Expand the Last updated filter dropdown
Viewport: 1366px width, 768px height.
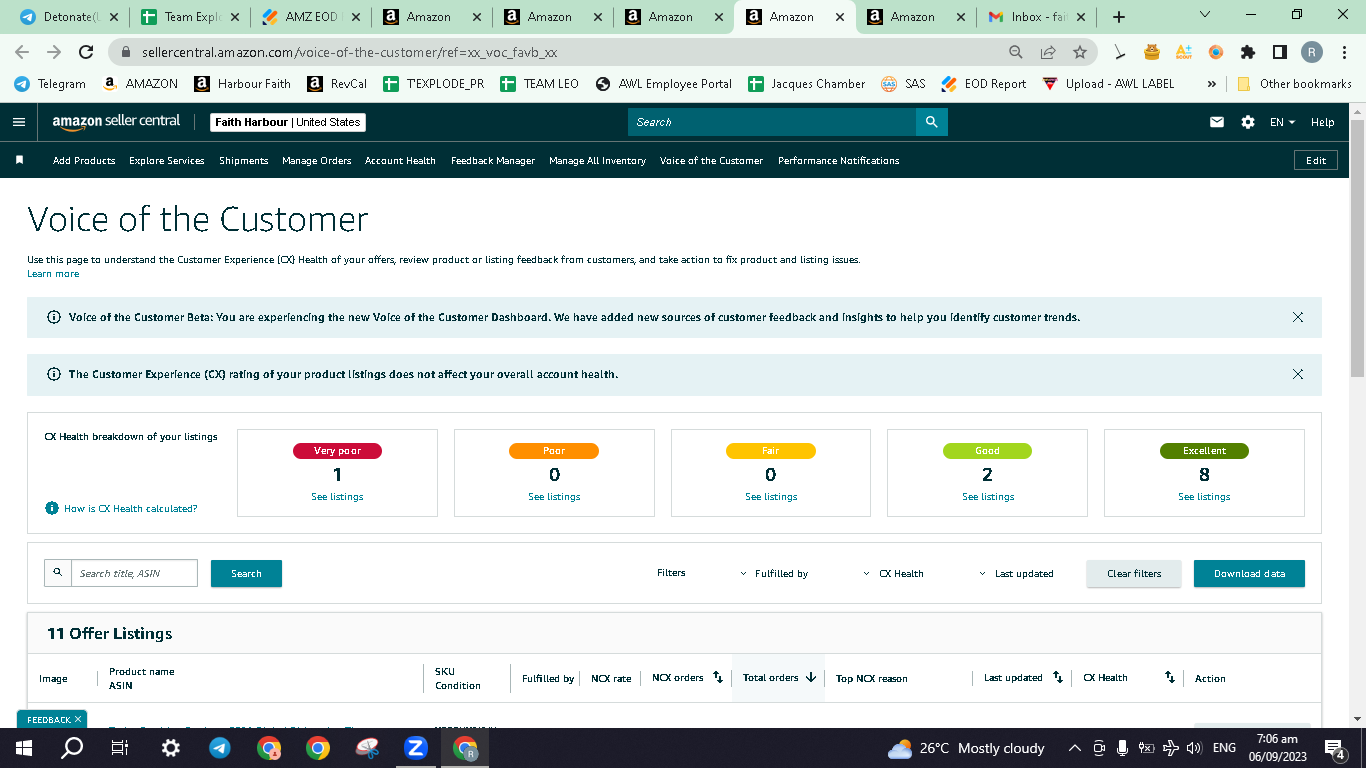point(1016,574)
